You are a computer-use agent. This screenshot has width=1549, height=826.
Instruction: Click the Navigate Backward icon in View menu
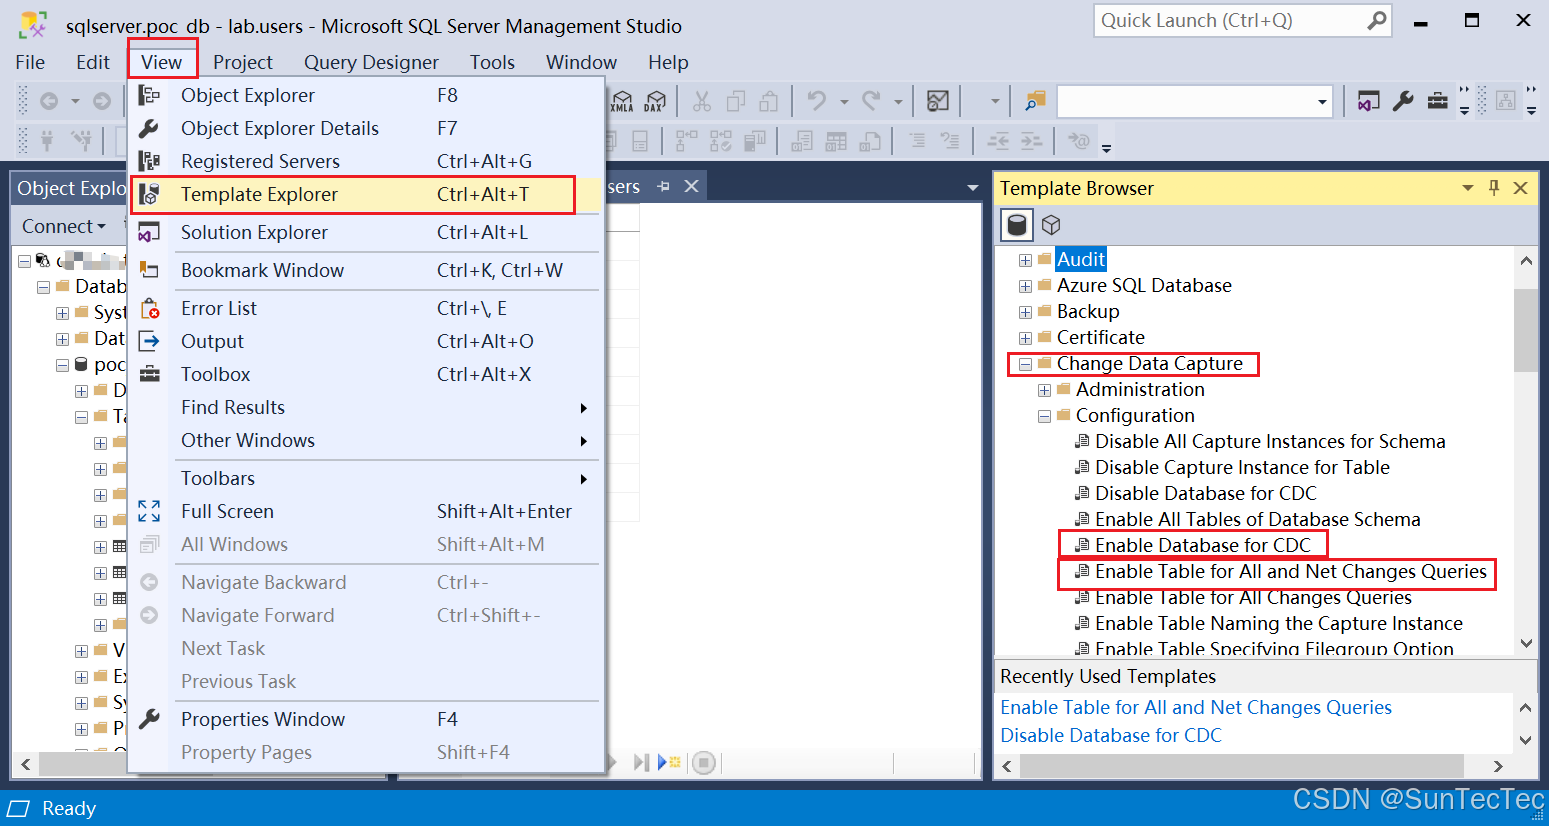click(x=149, y=582)
